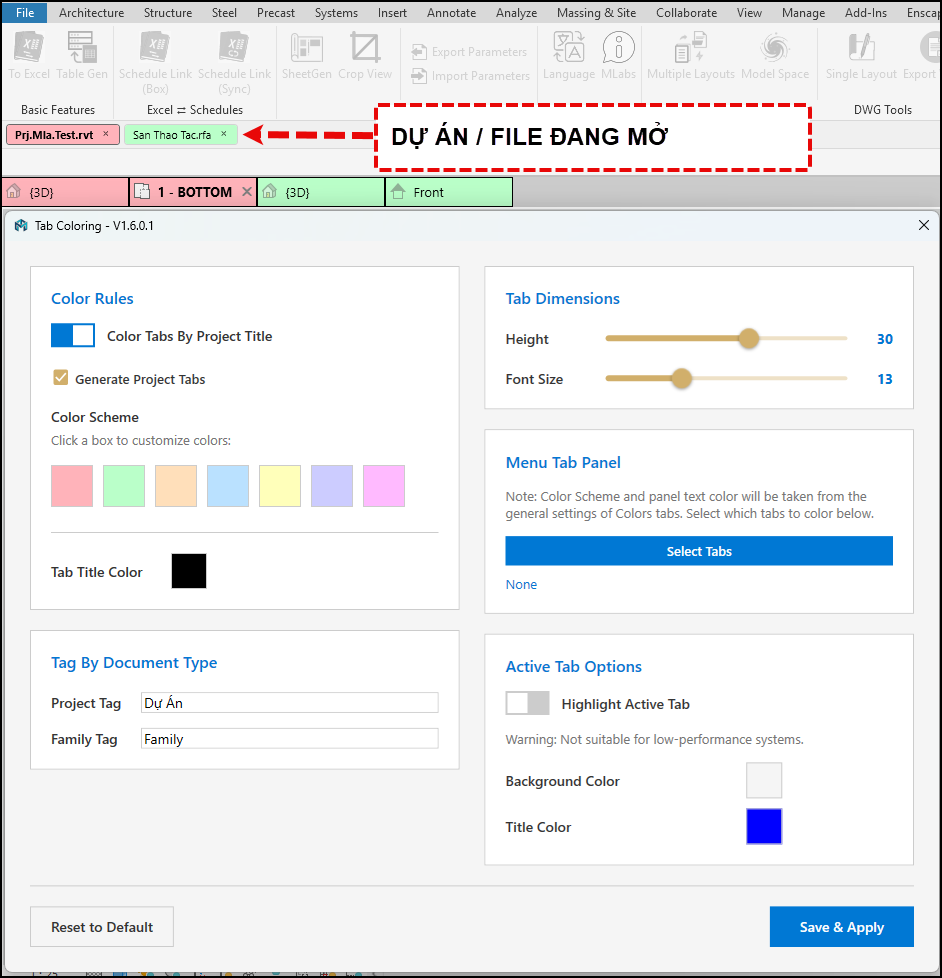Customize the pink color scheme box

pyautogui.click(x=72, y=486)
